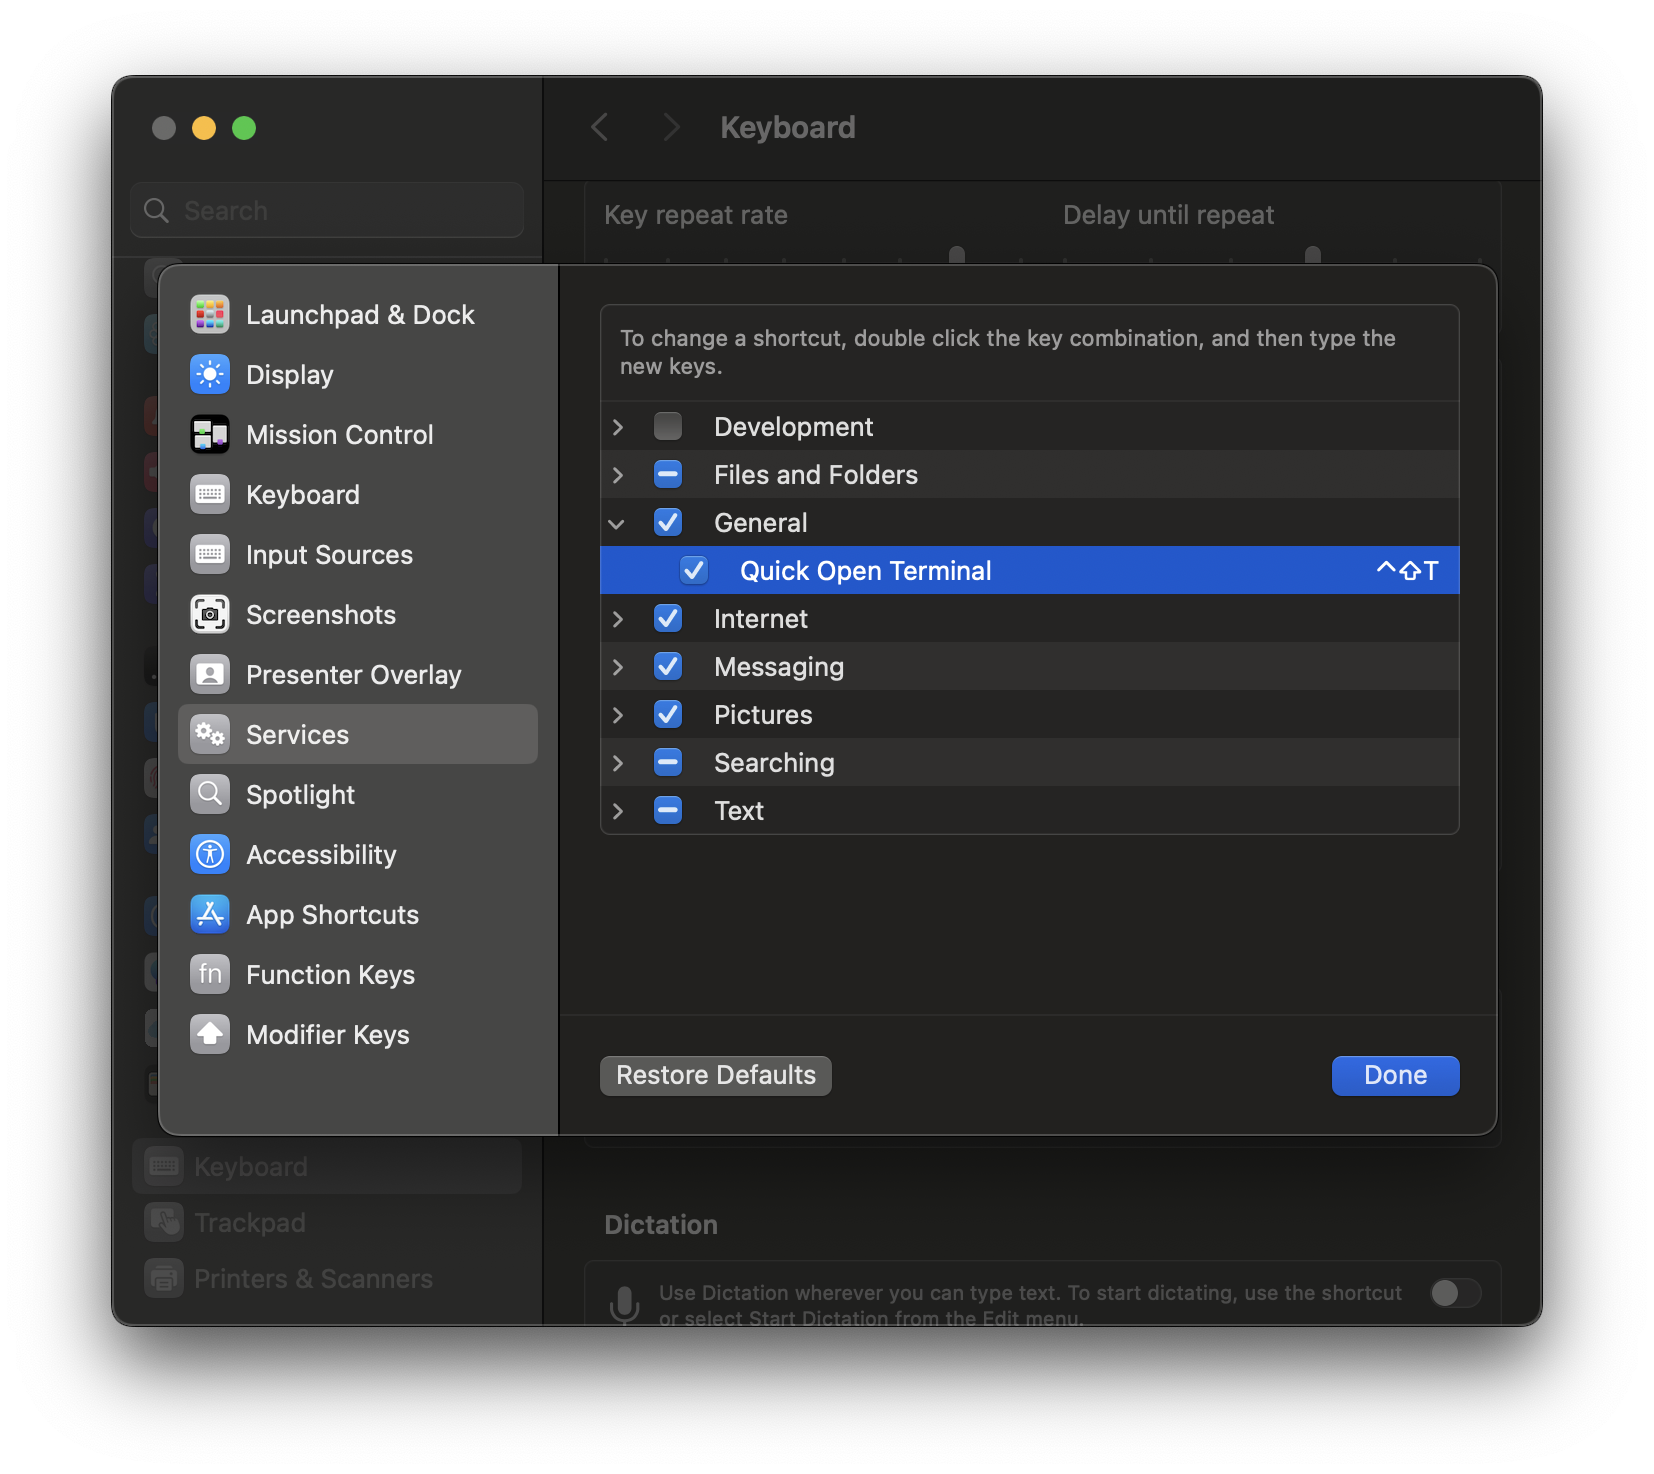Uncheck the Quick Open Terminal checkbox
Image resolution: width=1654 pixels, height=1474 pixels.
point(694,571)
